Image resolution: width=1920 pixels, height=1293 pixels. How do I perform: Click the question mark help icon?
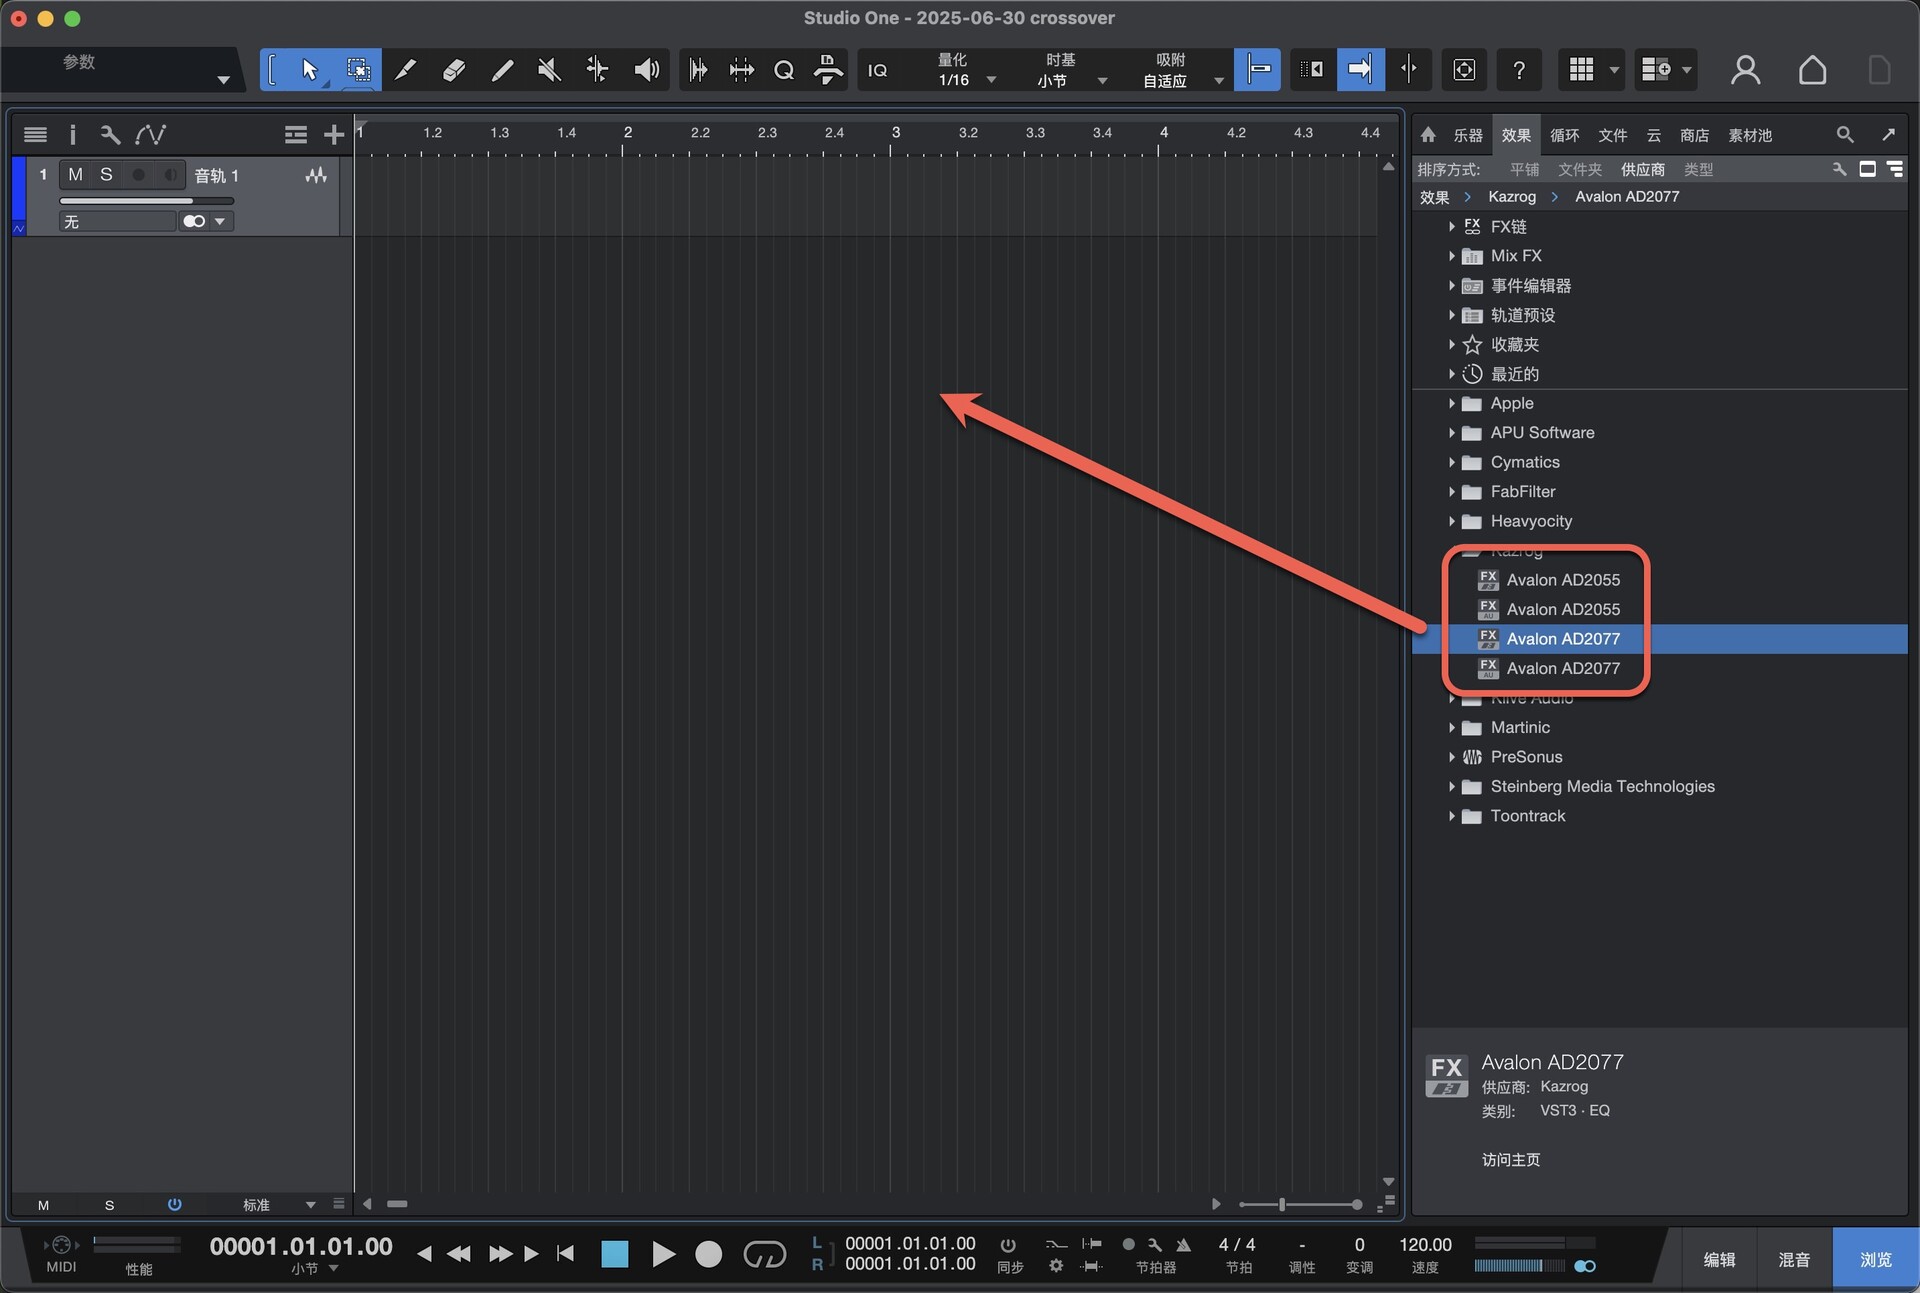pyautogui.click(x=1518, y=70)
